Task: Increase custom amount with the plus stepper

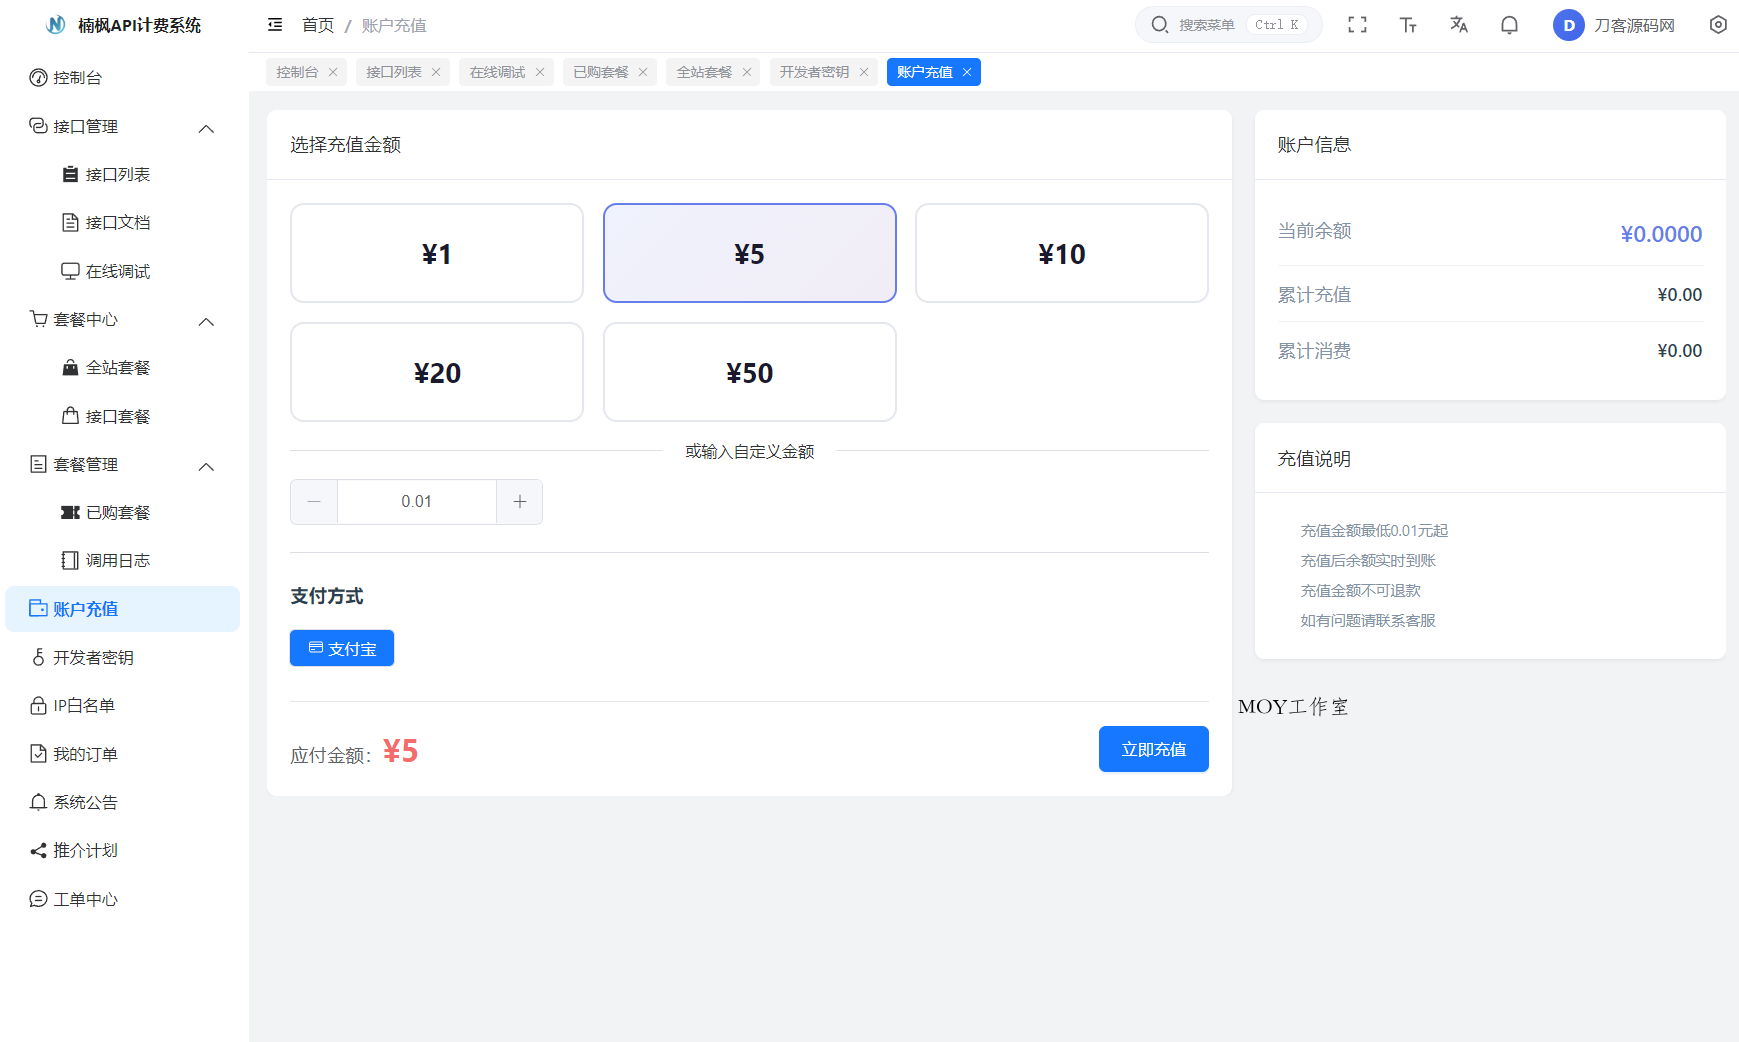Action: (519, 501)
